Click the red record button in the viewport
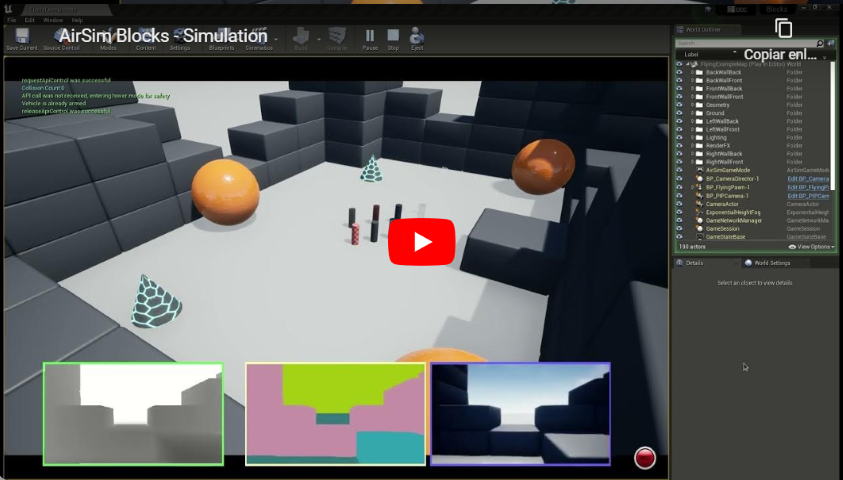This screenshot has width=843, height=480. tap(645, 458)
